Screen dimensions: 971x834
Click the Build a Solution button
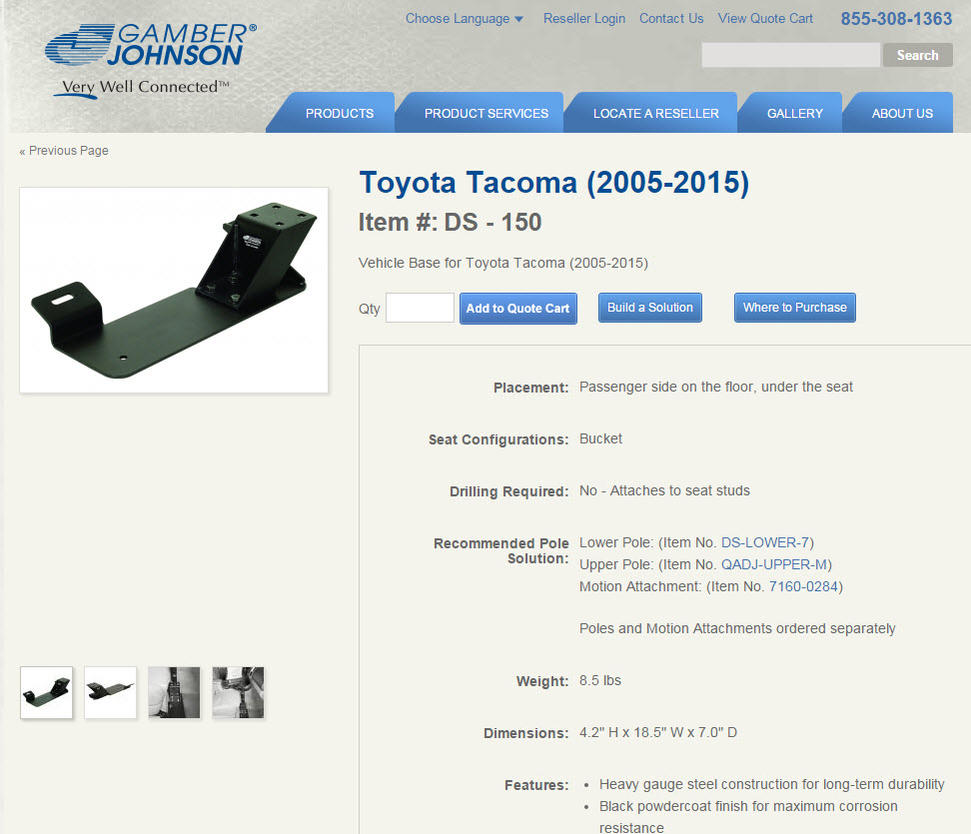(x=650, y=308)
